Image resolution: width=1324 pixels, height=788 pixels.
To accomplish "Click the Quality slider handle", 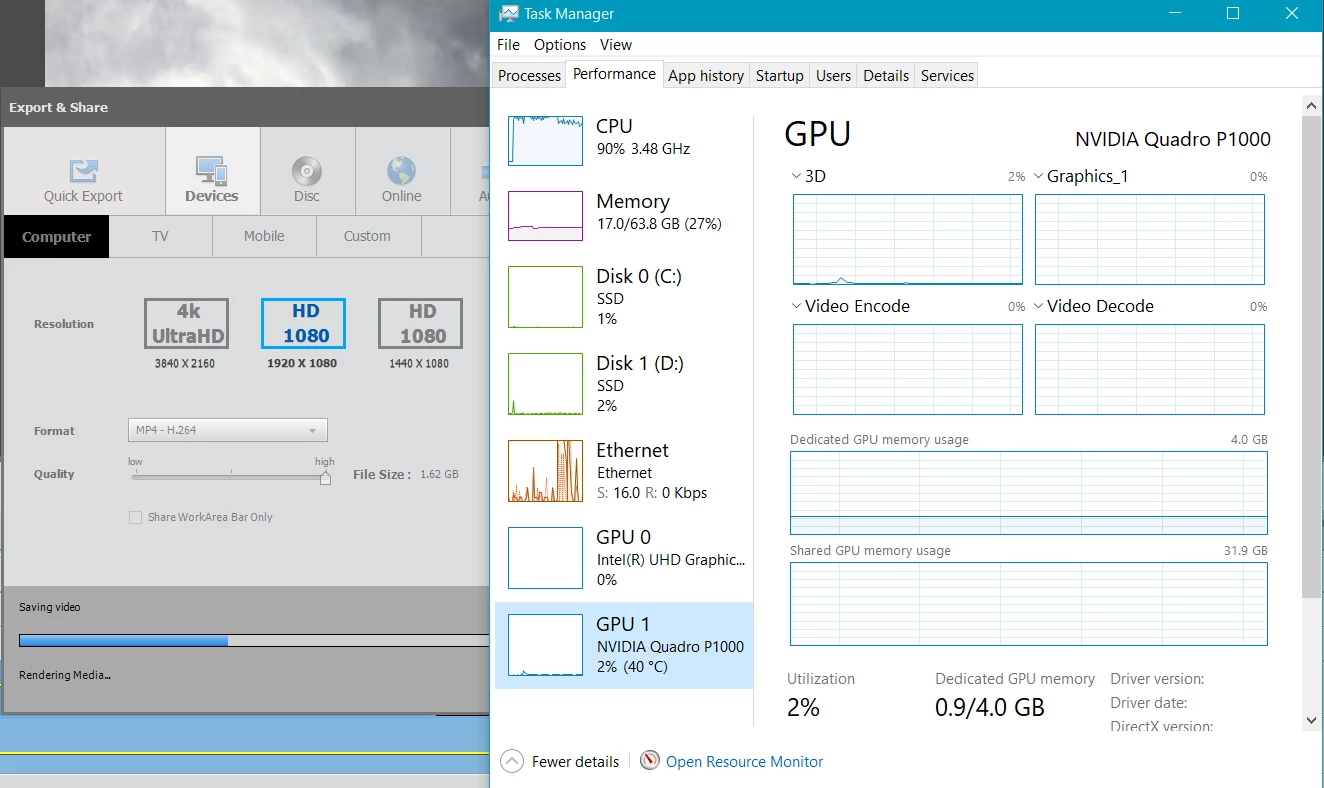I will point(325,478).
